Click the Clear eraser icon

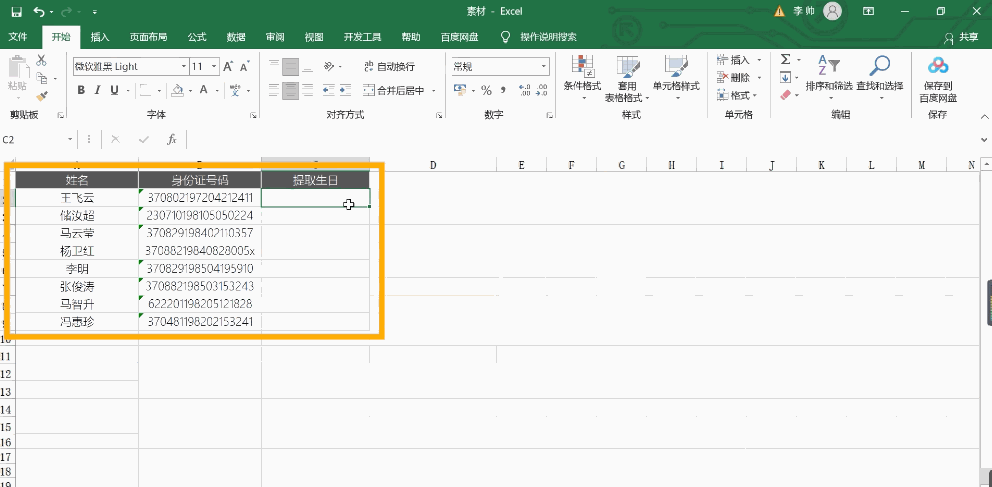point(786,95)
